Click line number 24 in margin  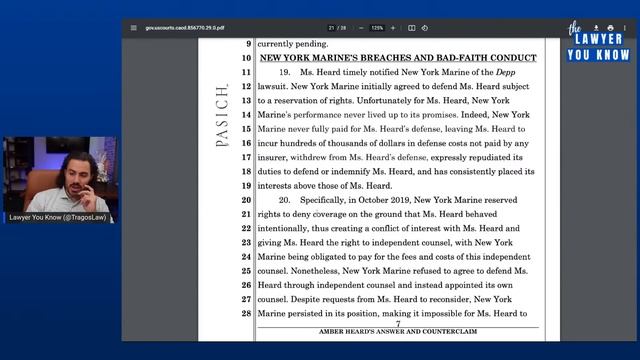coord(246,257)
